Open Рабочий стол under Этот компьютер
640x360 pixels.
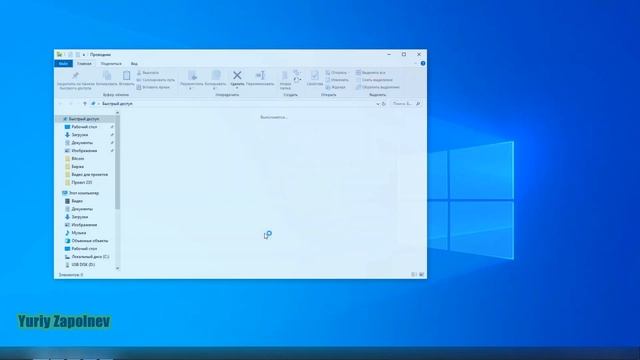pyautogui.click(x=84, y=249)
